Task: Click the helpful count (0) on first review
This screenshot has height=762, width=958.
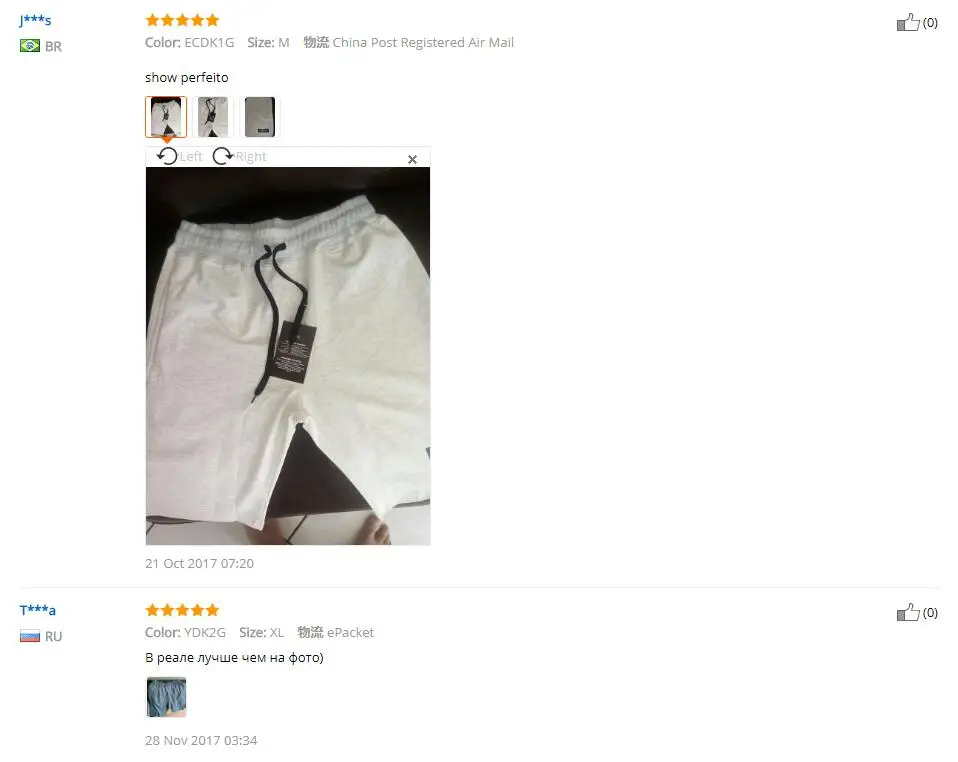Action: [930, 23]
